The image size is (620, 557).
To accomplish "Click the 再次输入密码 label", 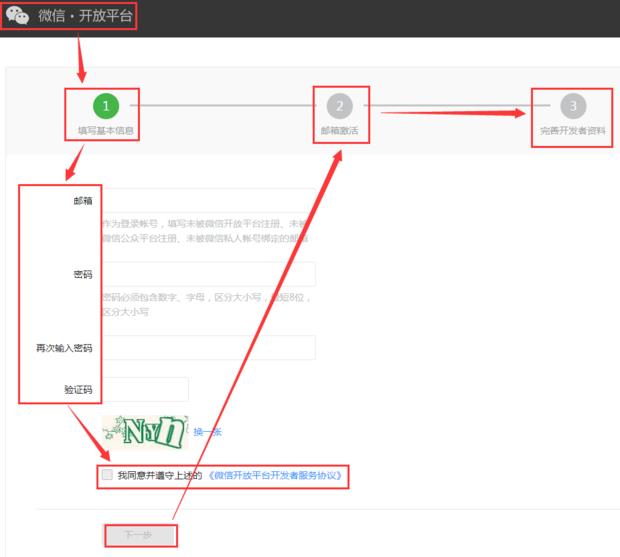I will coord(64,348).
